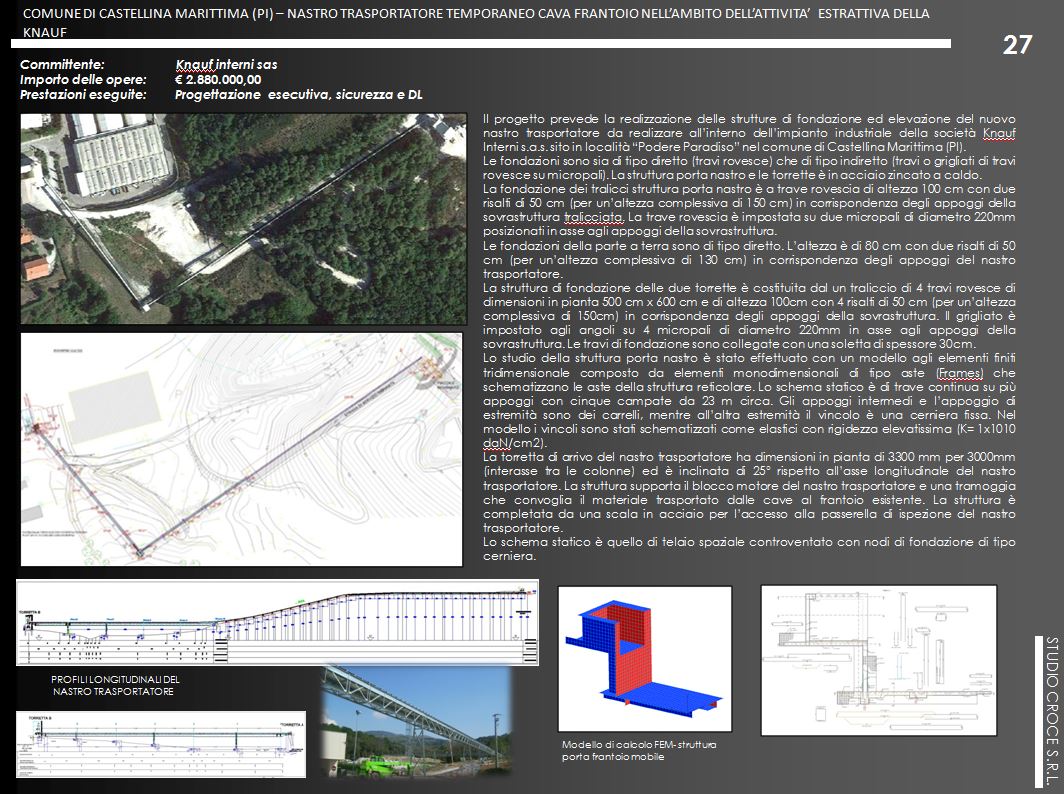Click the page number 27
The image size is (1064, 794).
[x=1017, y=45]
